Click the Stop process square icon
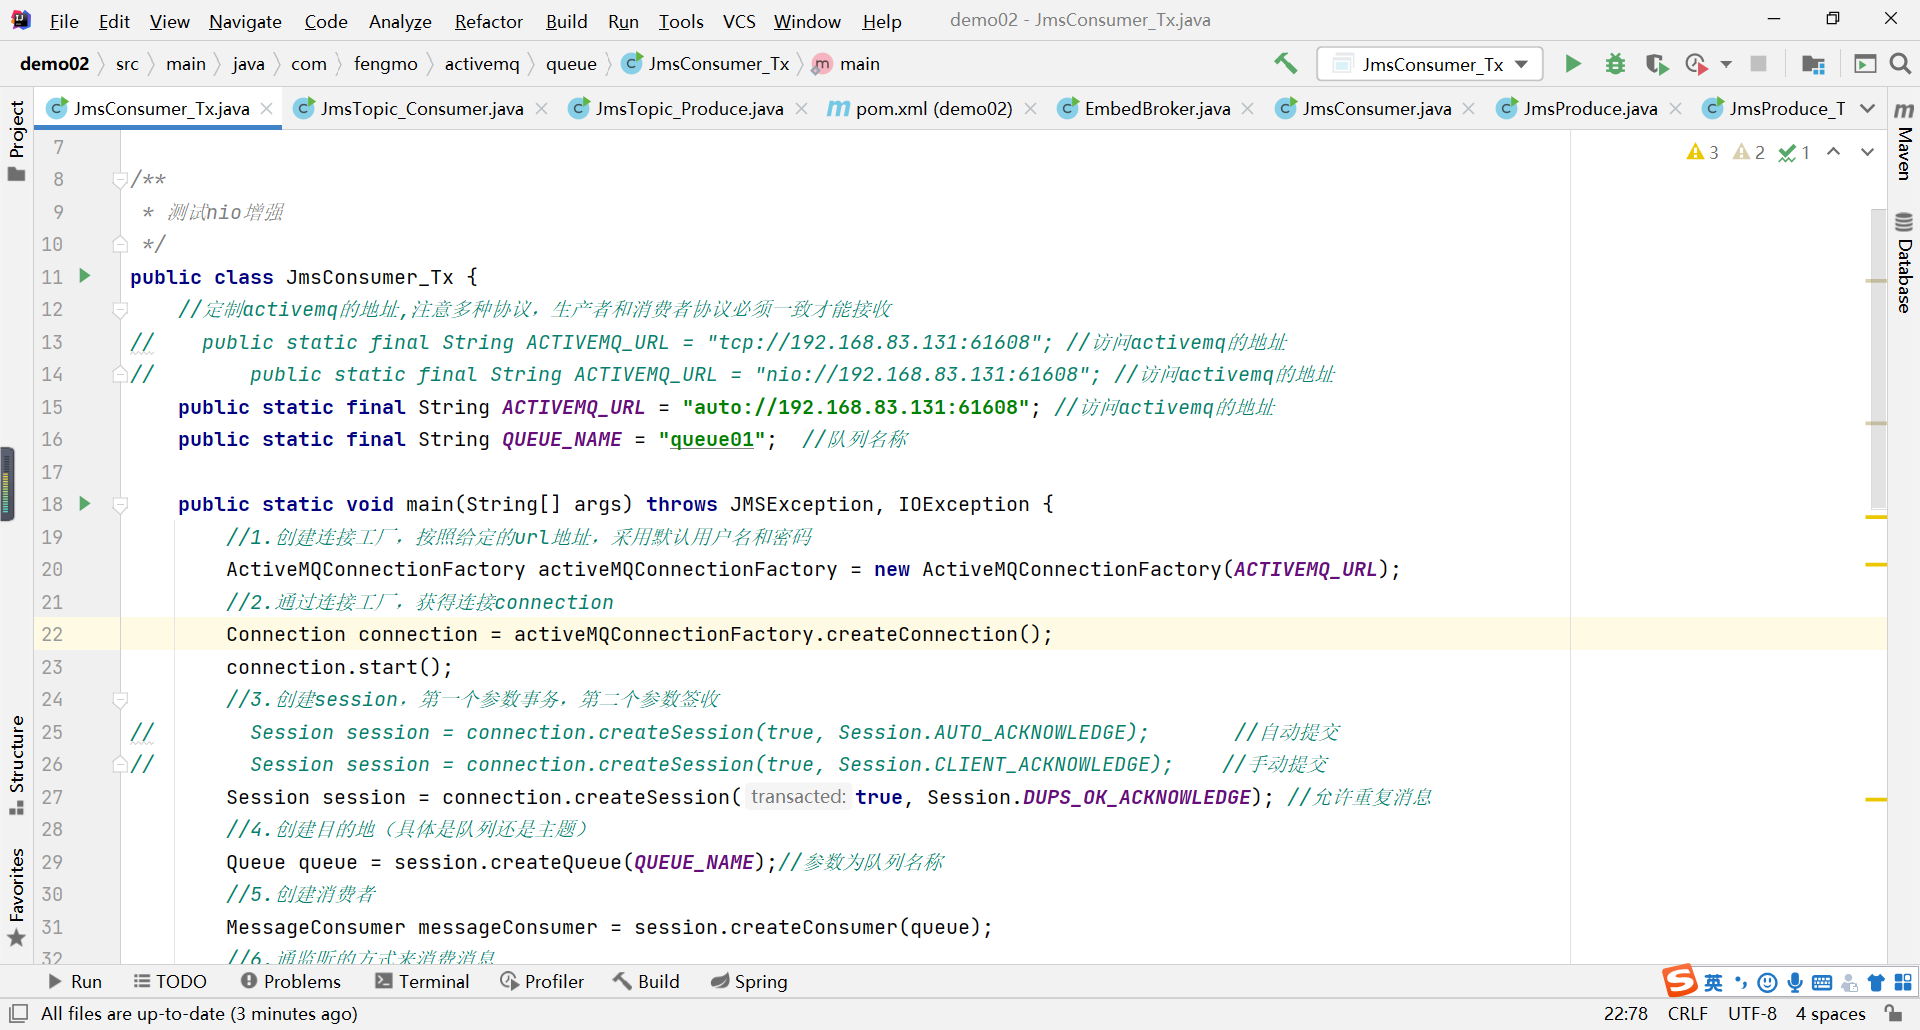 click(x=1758, y=64)
